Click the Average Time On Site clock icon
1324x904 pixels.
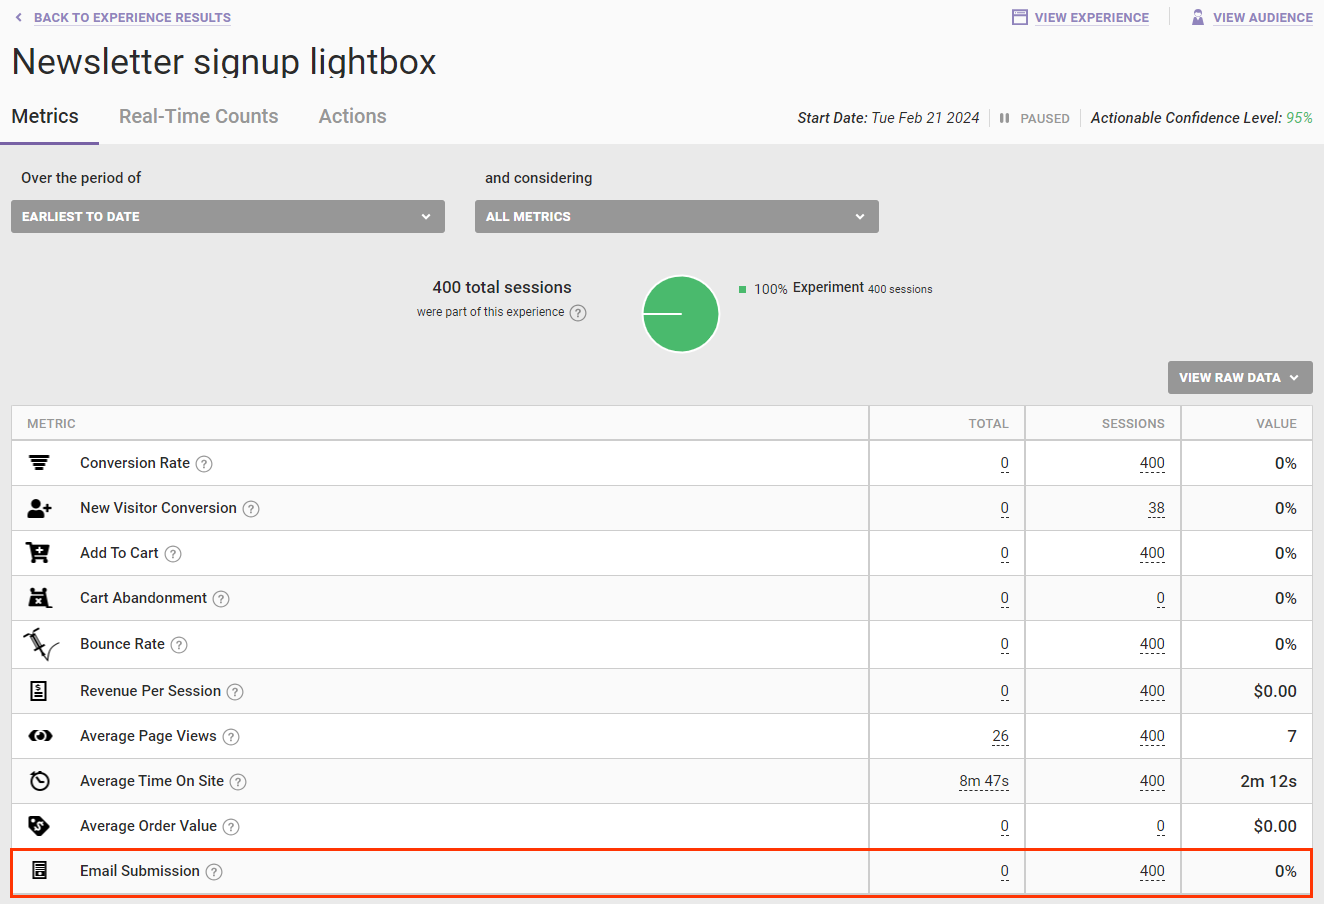(x=39, y=781)
